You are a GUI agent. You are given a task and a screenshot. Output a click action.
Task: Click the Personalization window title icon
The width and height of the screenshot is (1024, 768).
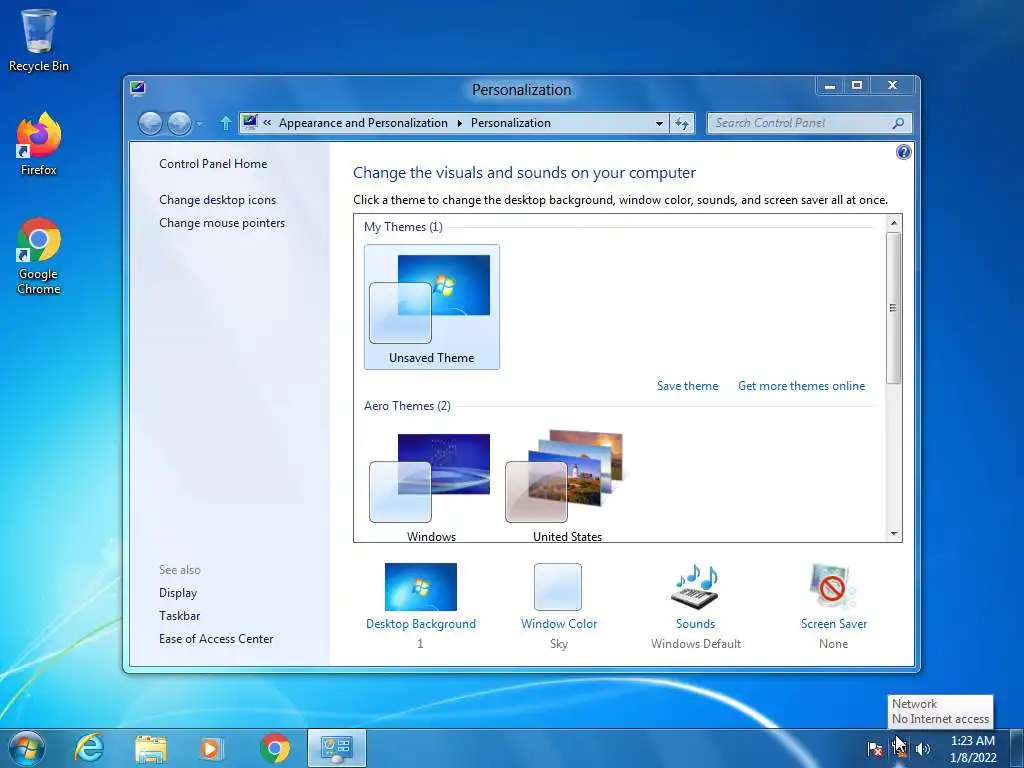pyautogui.click(x=138, y=89)
